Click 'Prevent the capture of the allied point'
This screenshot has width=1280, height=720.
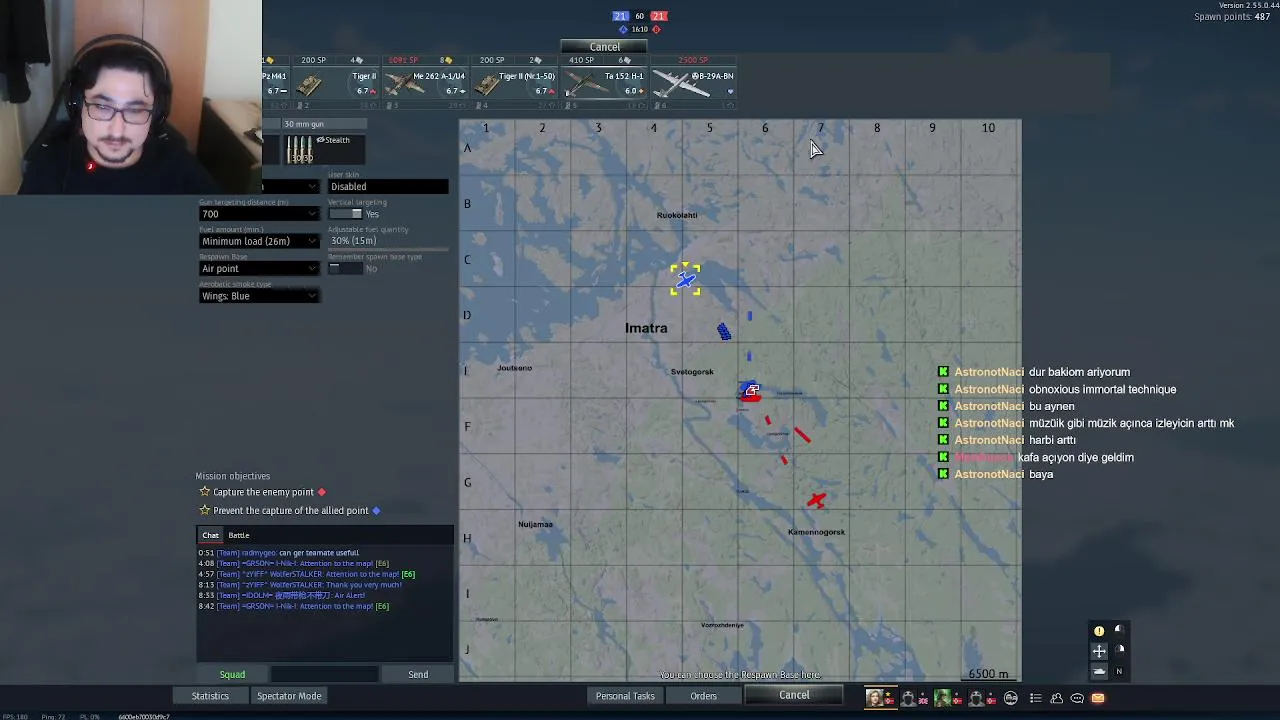[290, 510]
